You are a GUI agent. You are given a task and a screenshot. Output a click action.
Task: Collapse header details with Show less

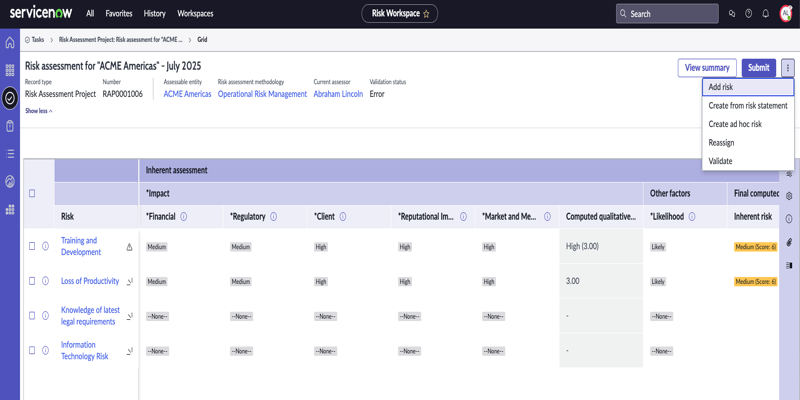pos(39,111)
